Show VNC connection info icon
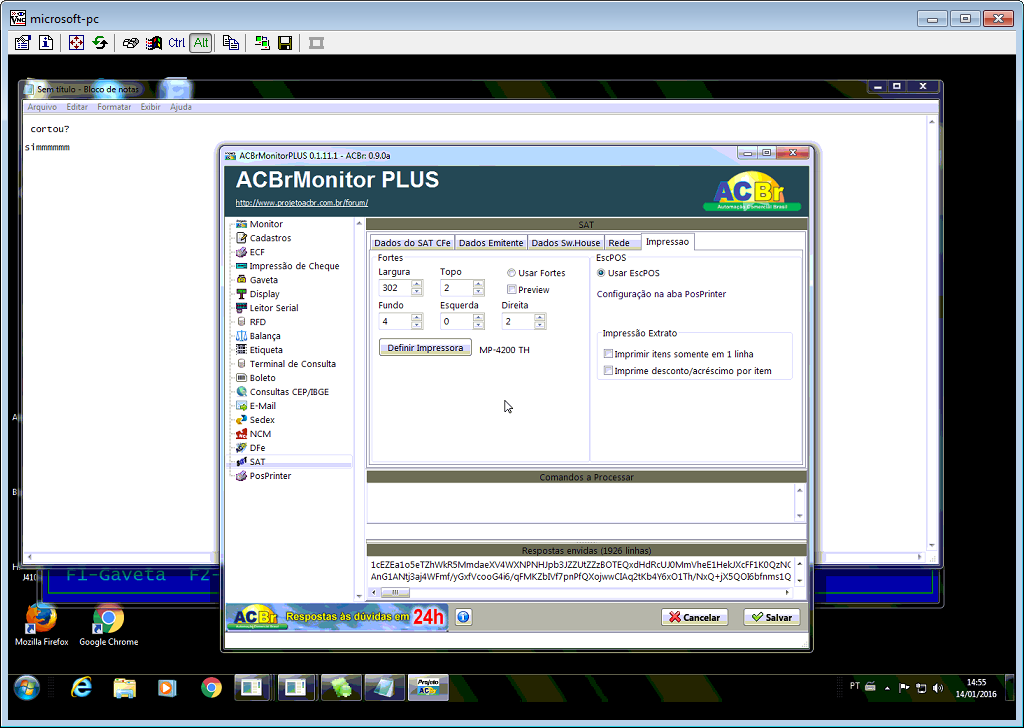Viewport: 1024px width, 728px height. tap(46, 43)
